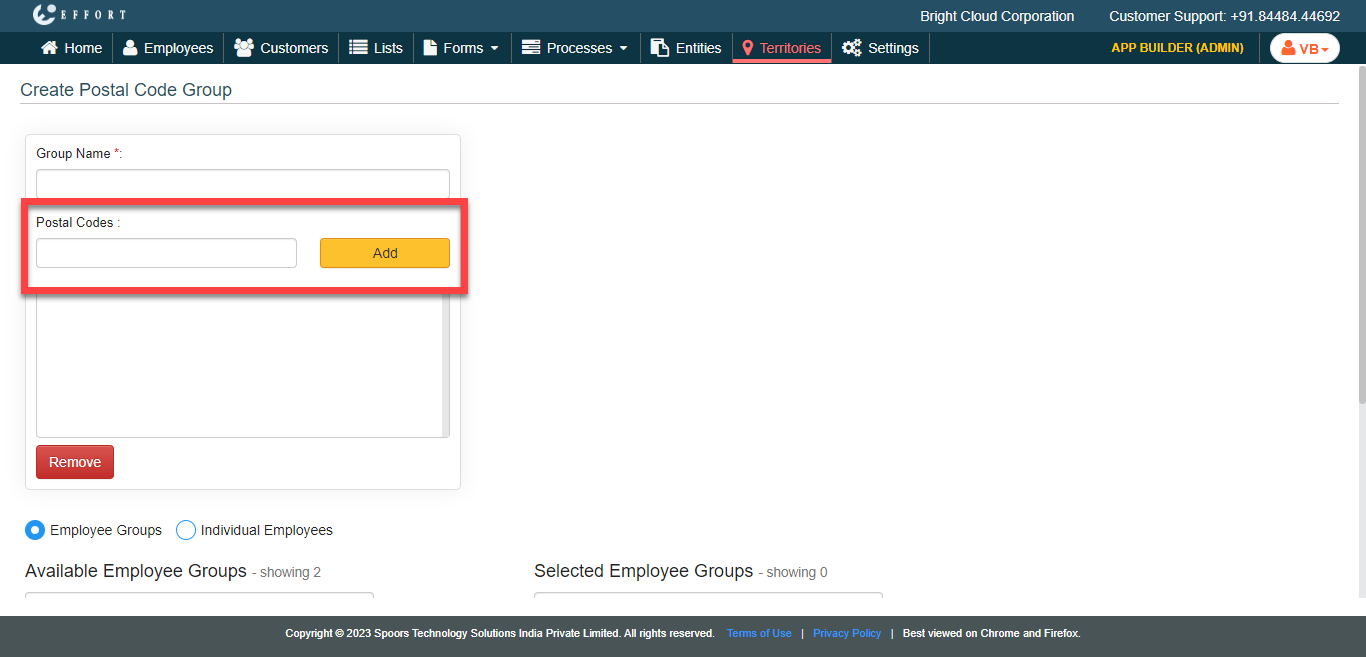Viewport: 1366px width, 657px height.
Task: Click the Group Name input field
Action: [x=243, y=183]
